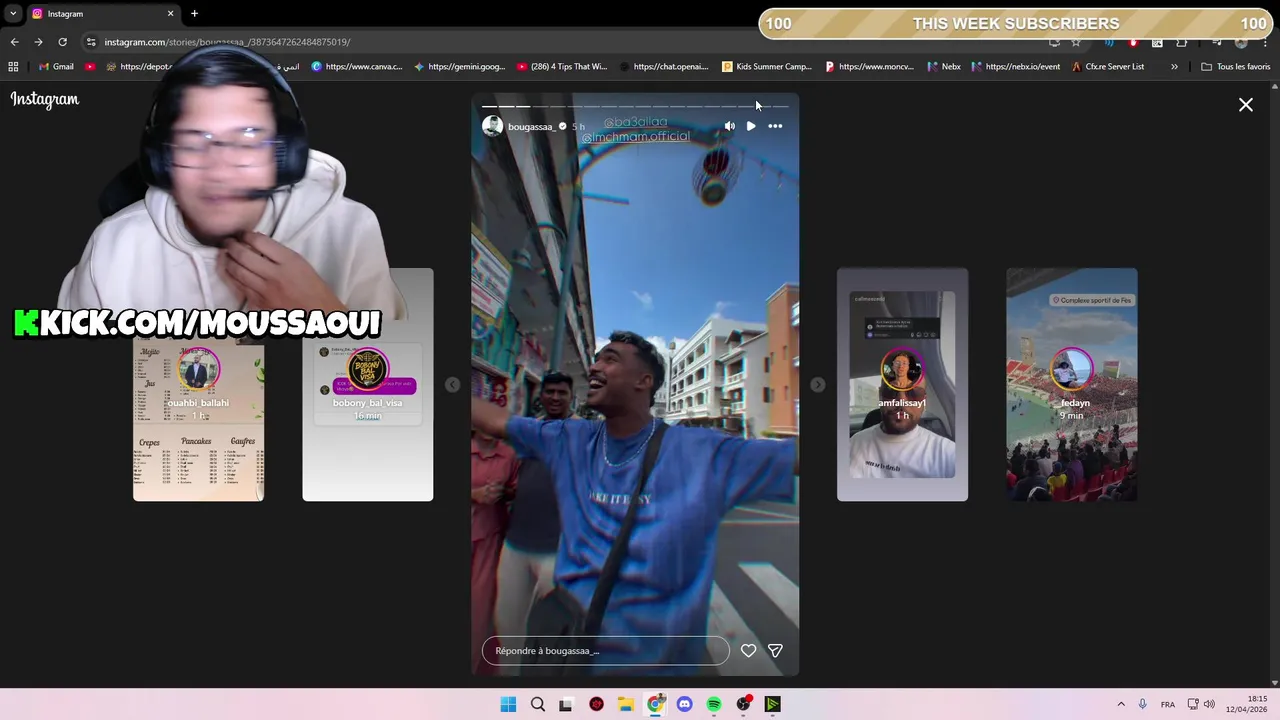
Task: Open the amfalissay1 story thumbnail
Action: coord(902,384)
